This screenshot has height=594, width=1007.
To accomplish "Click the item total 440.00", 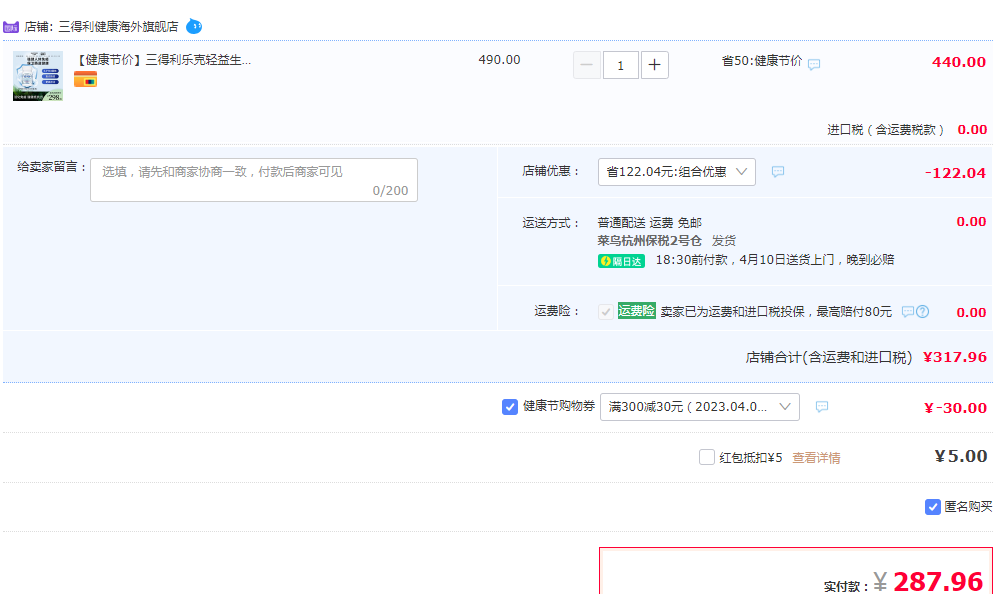I will point(959,62).
